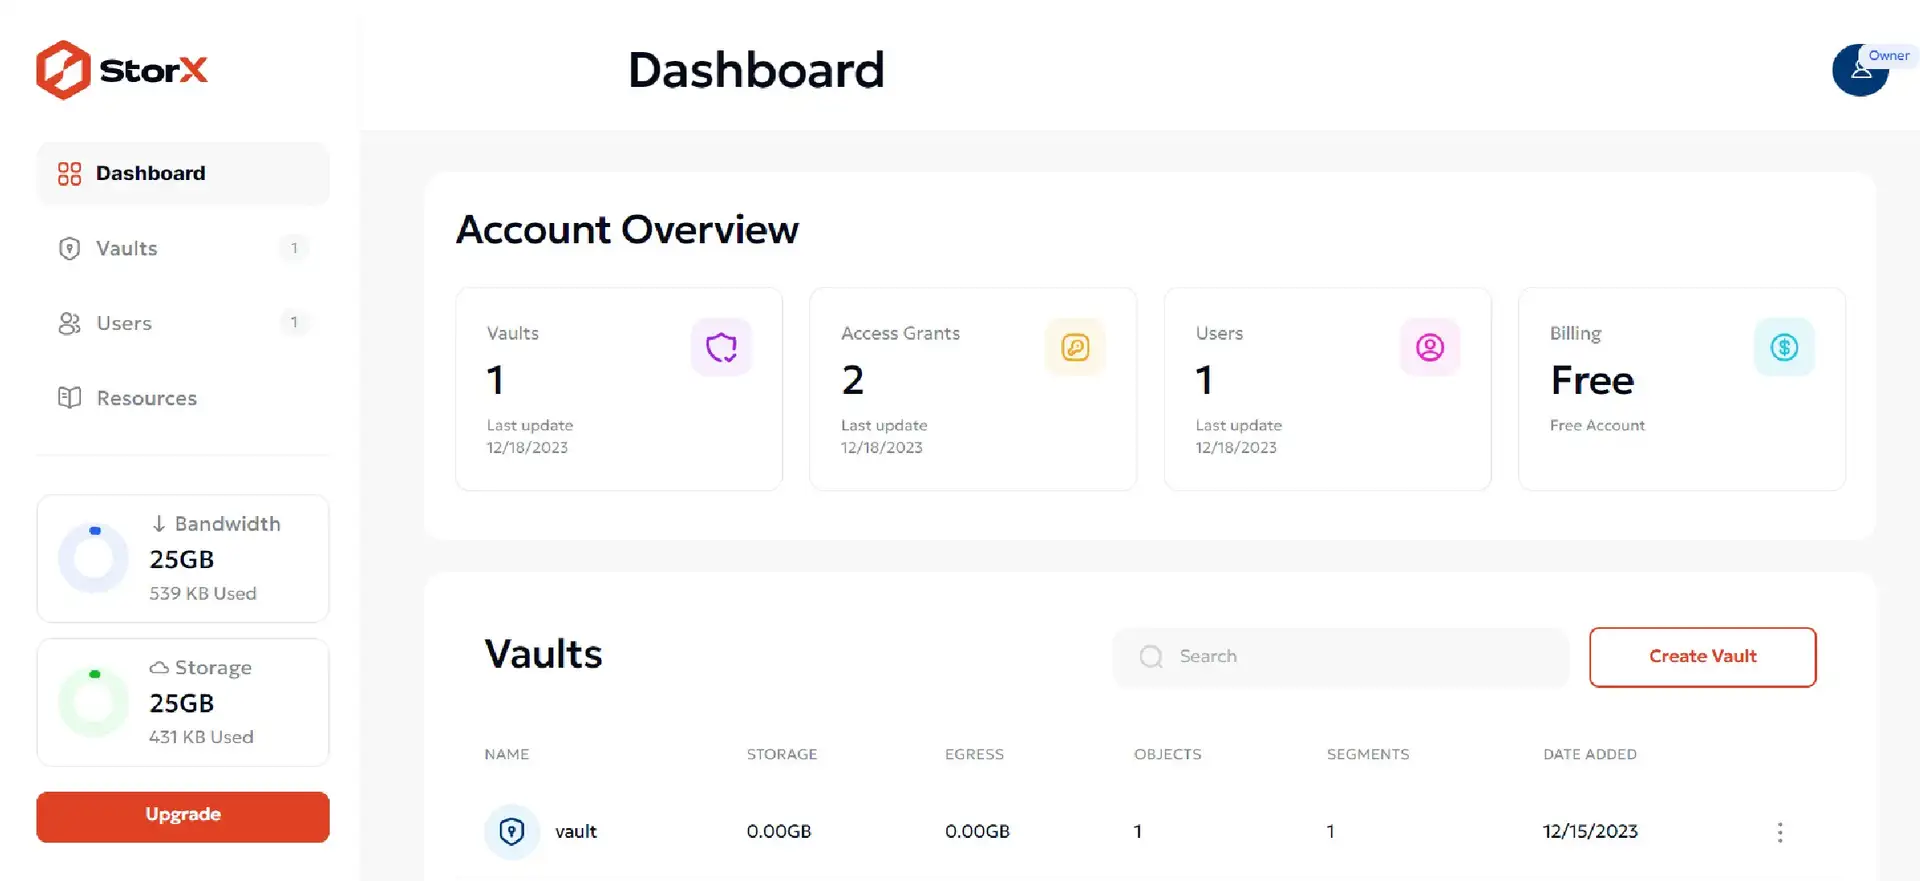Screen dimensions: 1920x881
Task: Open the vault named "vault"
Action: 576,832
